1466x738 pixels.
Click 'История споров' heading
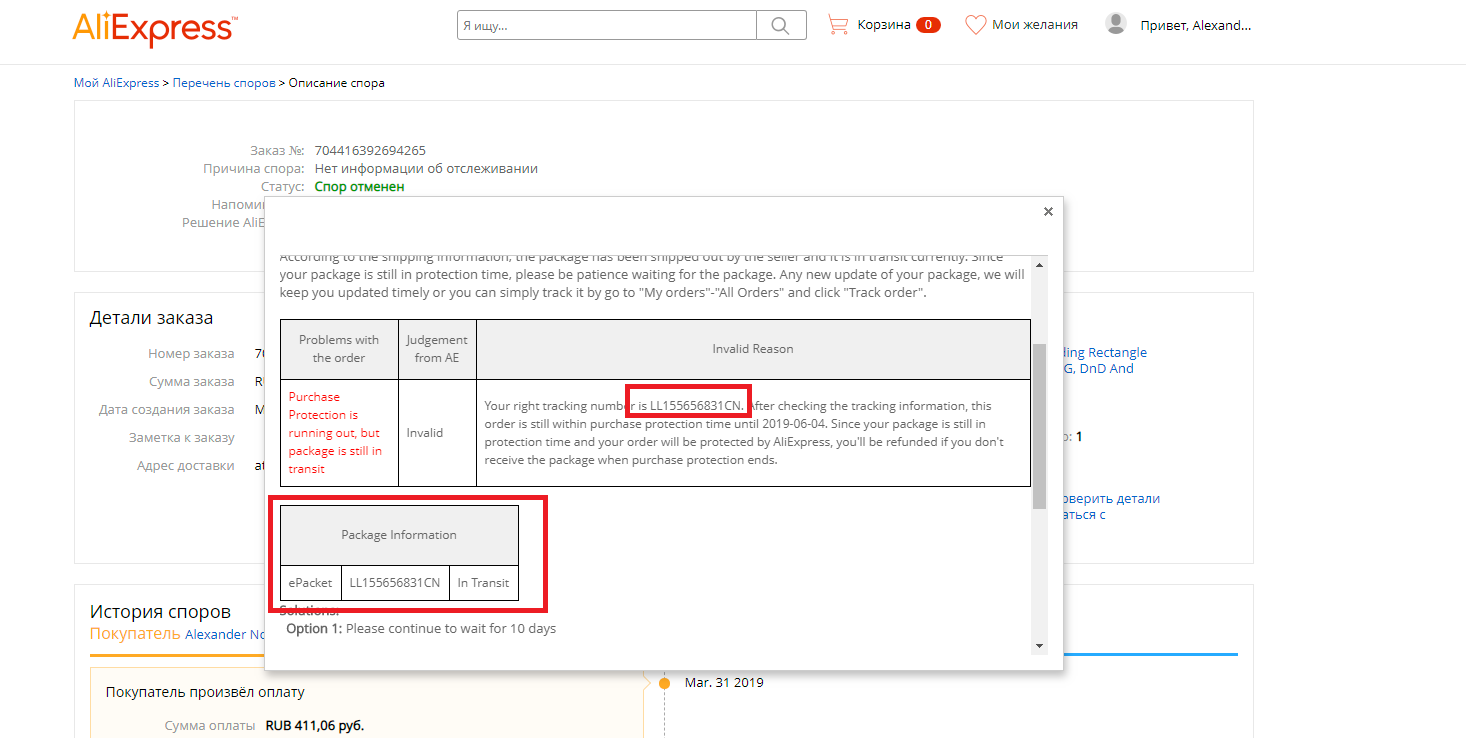point(160,612)
